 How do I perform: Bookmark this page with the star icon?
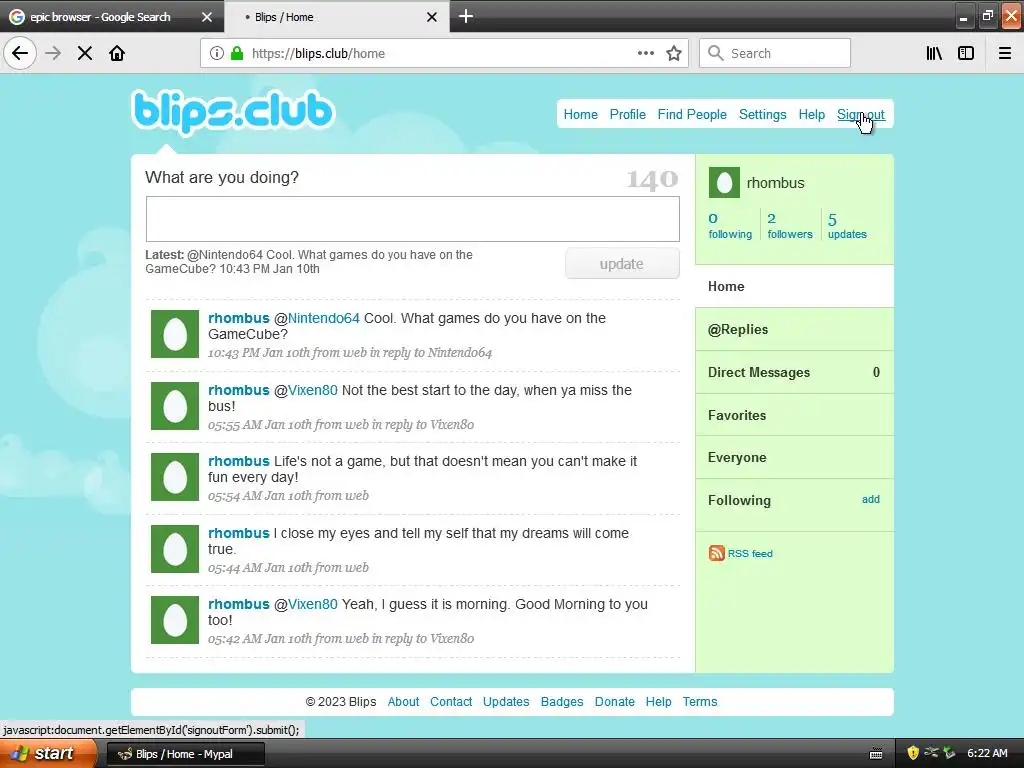click(674, 53)
